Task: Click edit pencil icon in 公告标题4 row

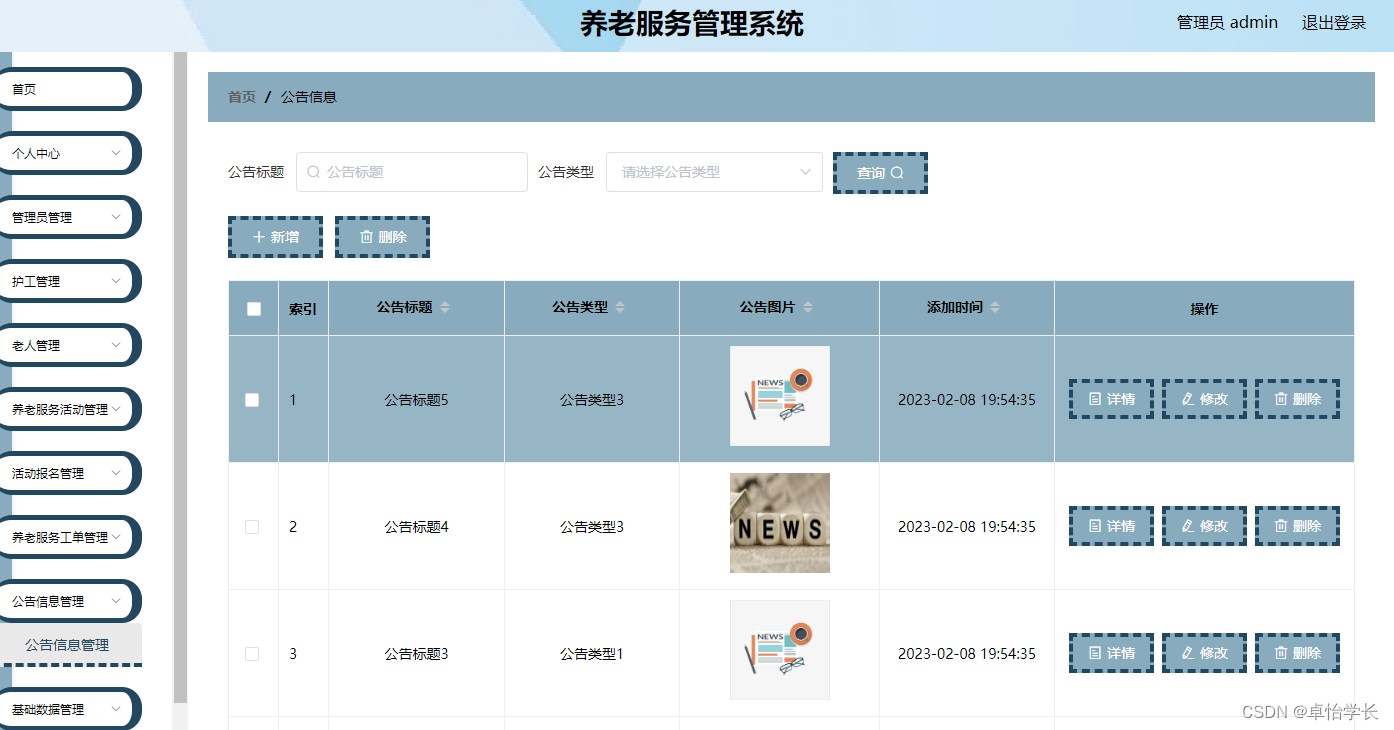Action: tap(1188, 526)
